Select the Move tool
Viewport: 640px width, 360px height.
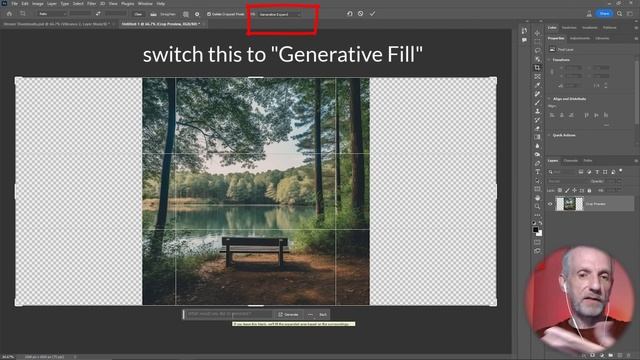pos(537,33)
